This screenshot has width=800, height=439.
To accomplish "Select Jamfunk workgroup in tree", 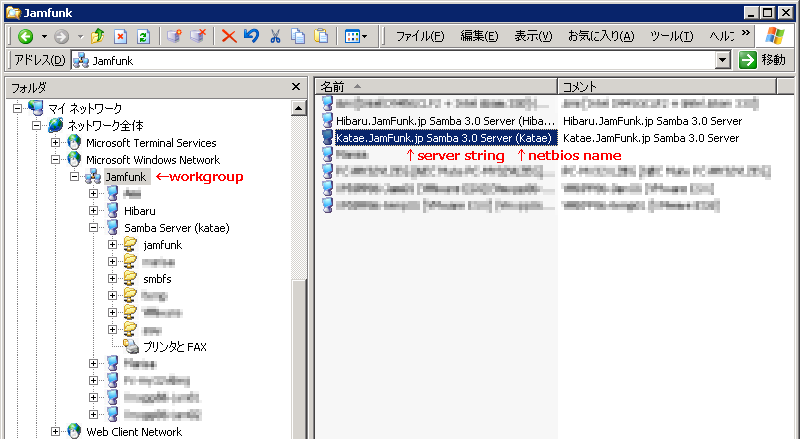I will [x=126, y=177].
